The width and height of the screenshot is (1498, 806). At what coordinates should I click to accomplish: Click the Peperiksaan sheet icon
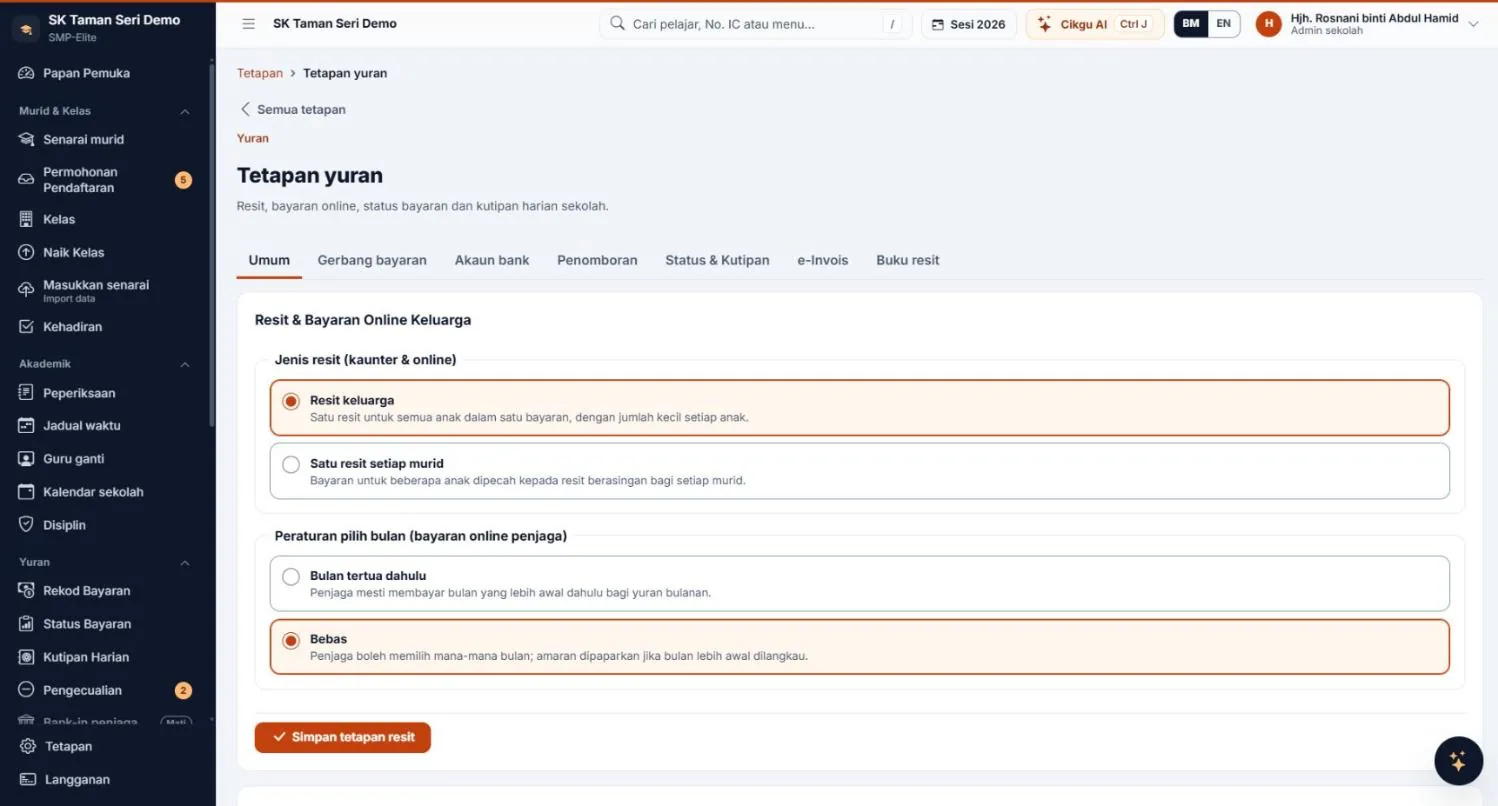(27, 393)
